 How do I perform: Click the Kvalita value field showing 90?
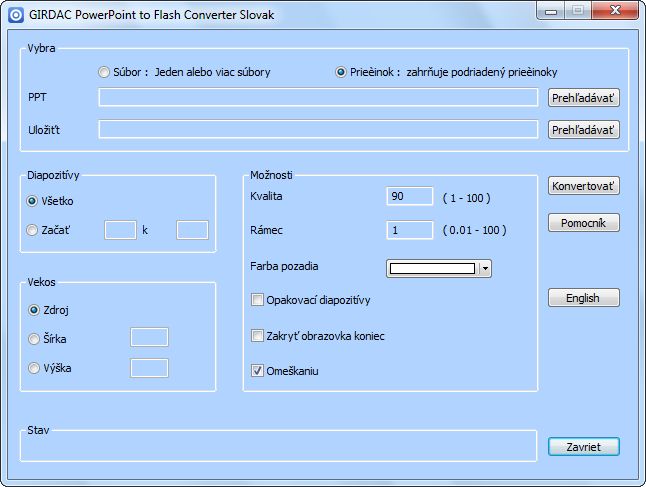[410, 196]
